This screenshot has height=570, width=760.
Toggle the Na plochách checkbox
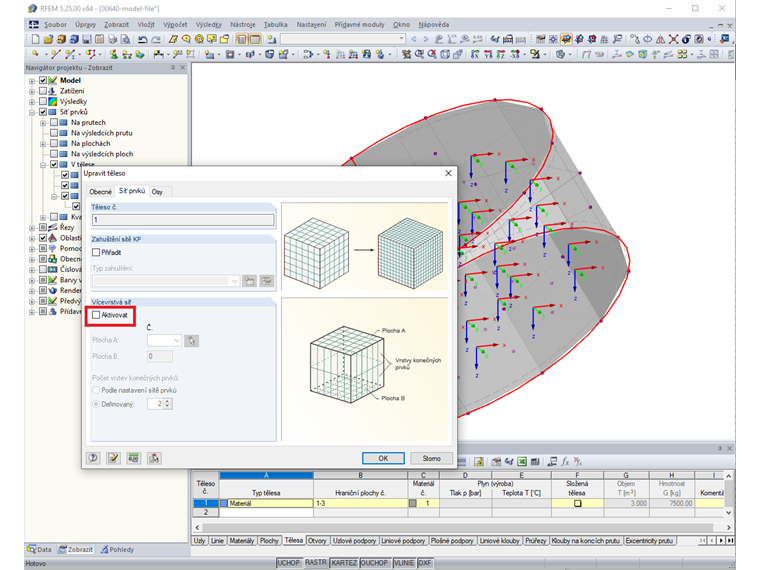point(54,143)
